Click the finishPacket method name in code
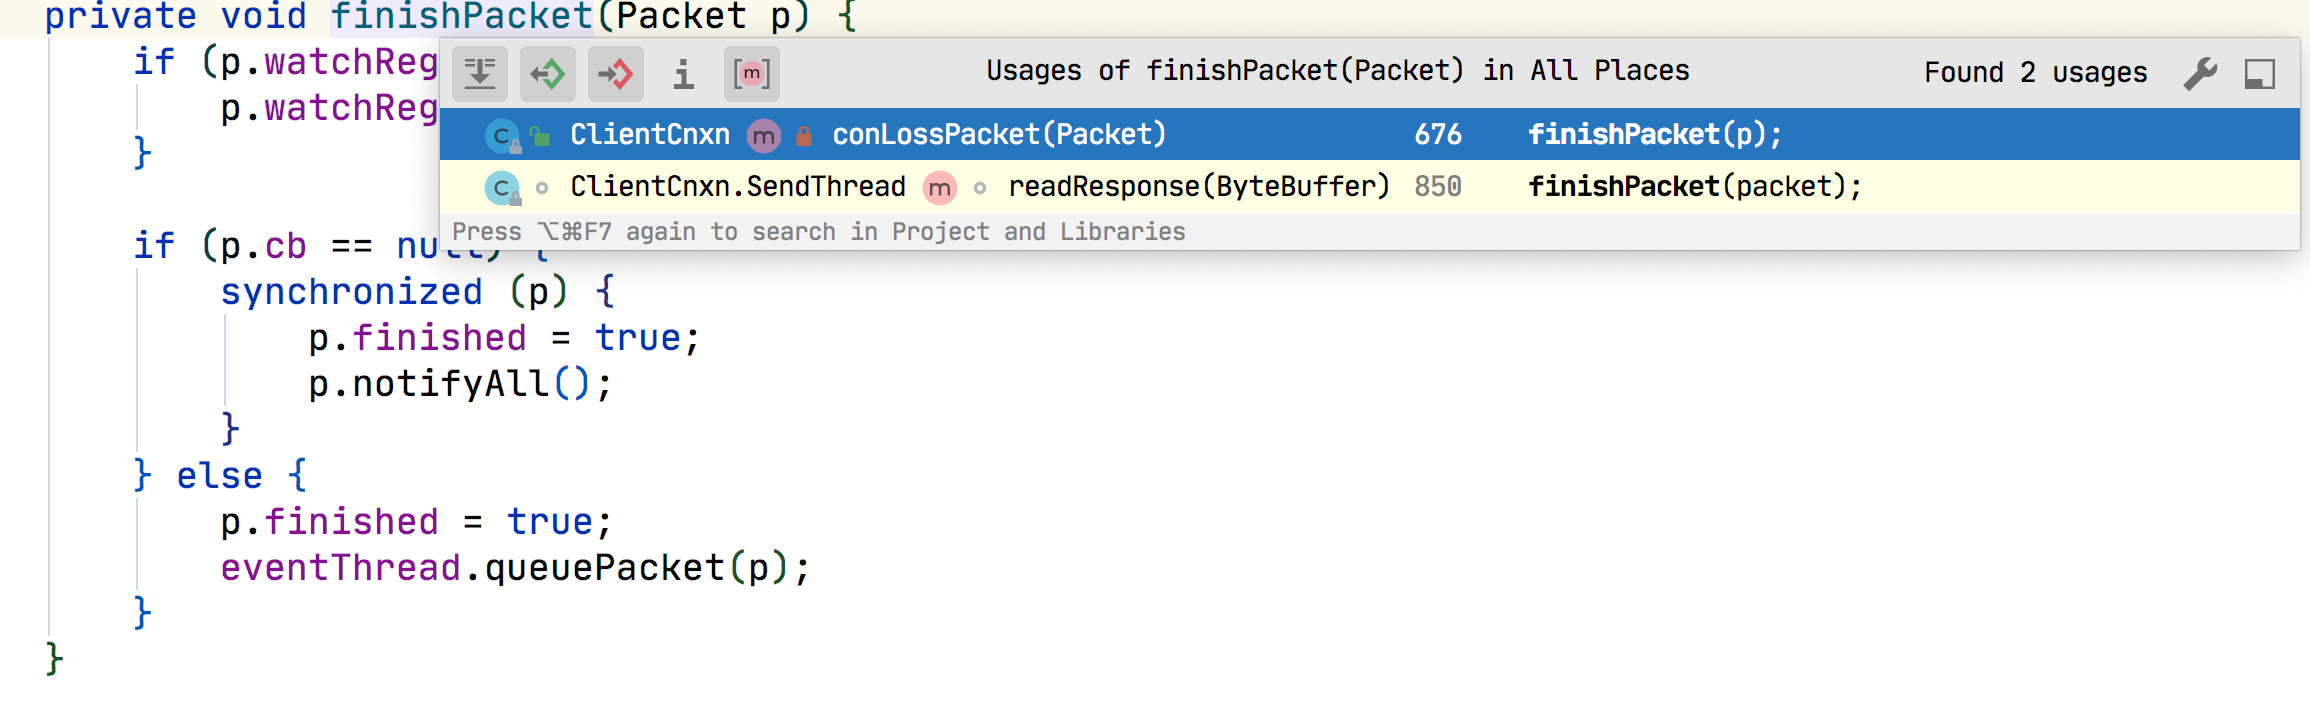This screenshot has height=704, width=2310. coord(462,16)
